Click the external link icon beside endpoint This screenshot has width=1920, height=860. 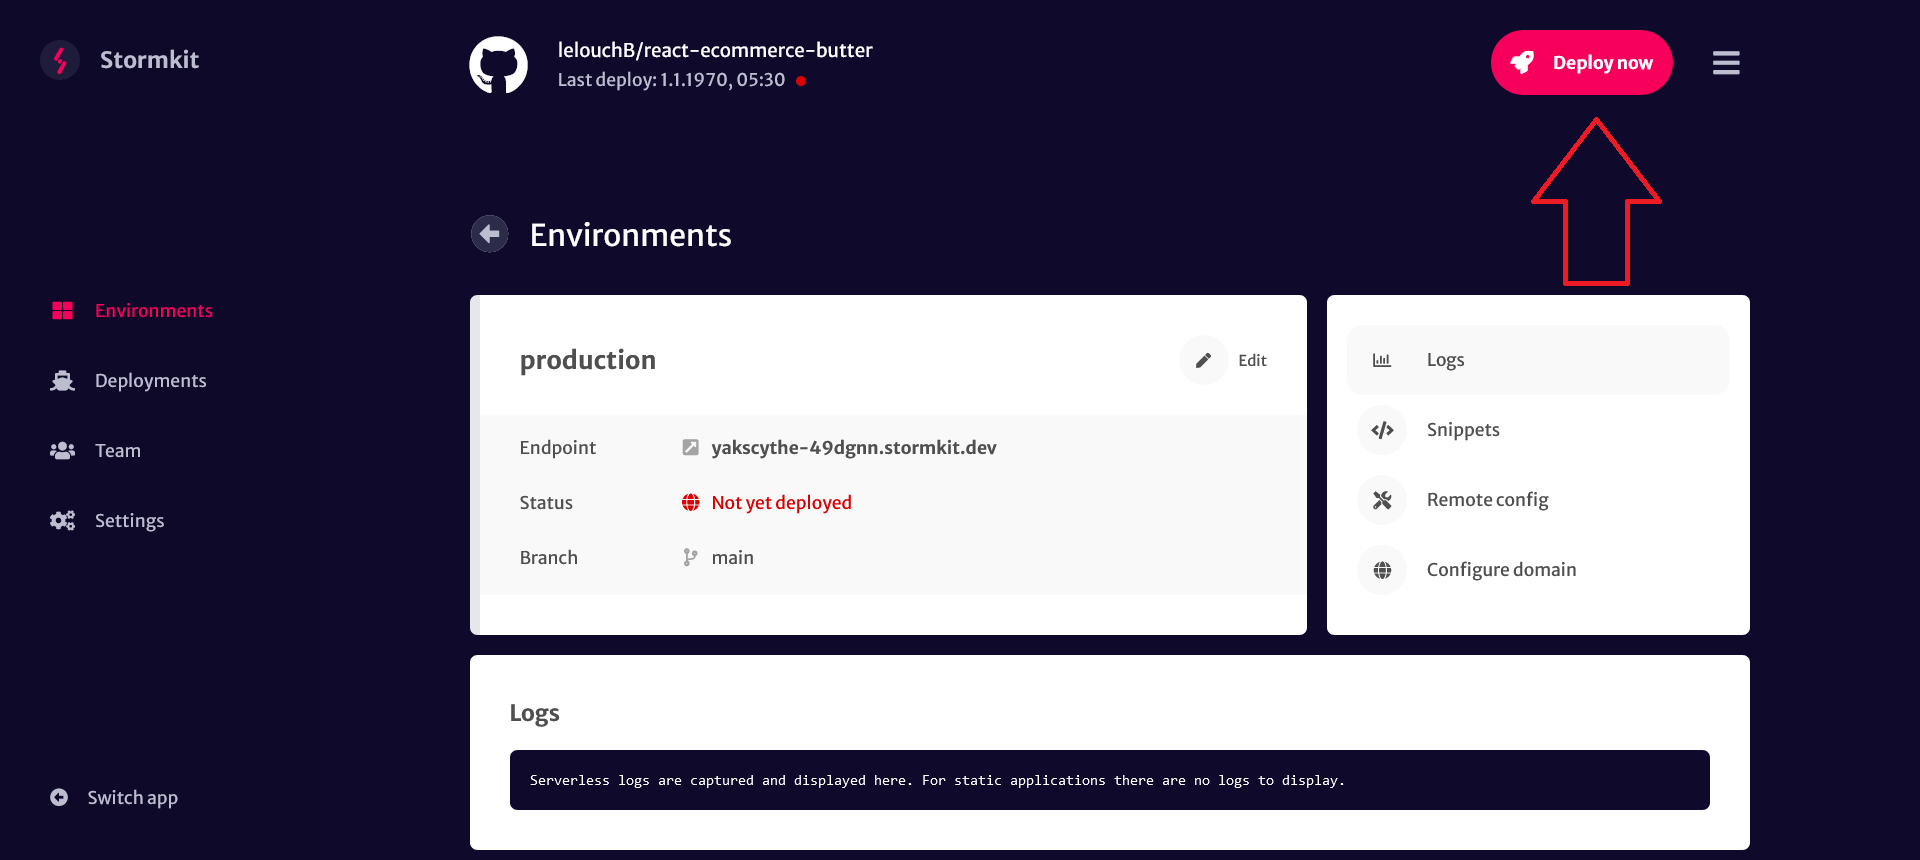pyautogui.click(x=690, y=448)
